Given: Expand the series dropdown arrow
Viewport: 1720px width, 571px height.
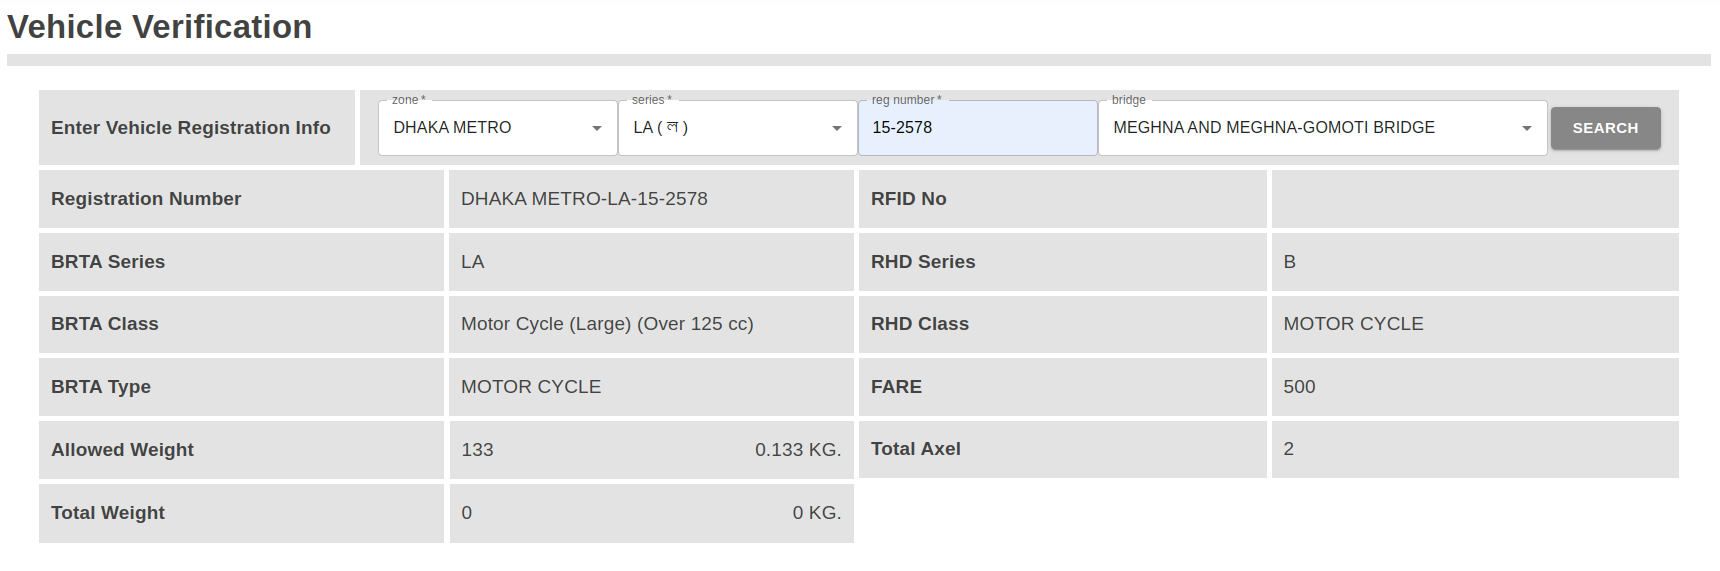Looking at the screenshot, I should pyautogui.click(x=837, y=128).
